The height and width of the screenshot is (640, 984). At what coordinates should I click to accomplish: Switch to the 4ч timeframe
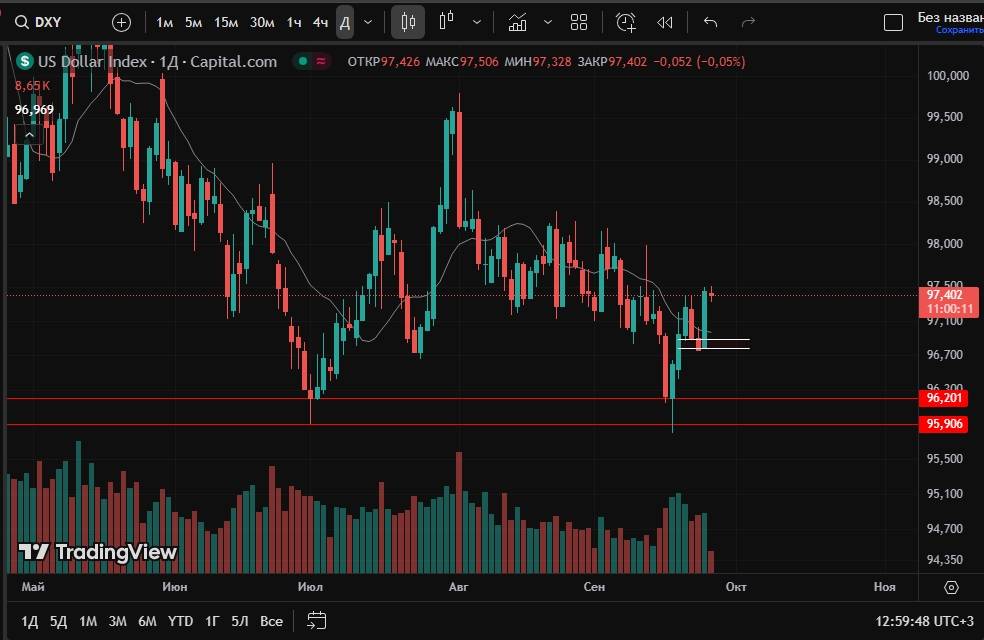pyautogui.click(x=320, y=22)
